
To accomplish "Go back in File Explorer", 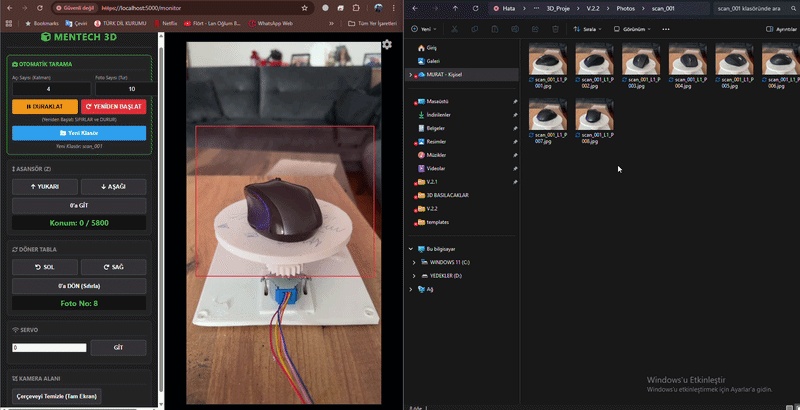I will click(x=415, y=8).
